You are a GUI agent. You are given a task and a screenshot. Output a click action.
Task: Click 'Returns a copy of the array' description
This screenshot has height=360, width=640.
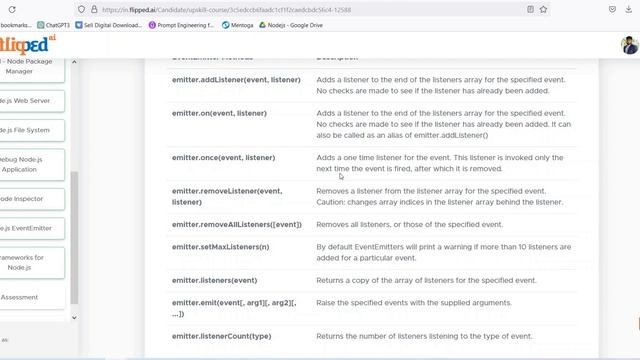426,280
